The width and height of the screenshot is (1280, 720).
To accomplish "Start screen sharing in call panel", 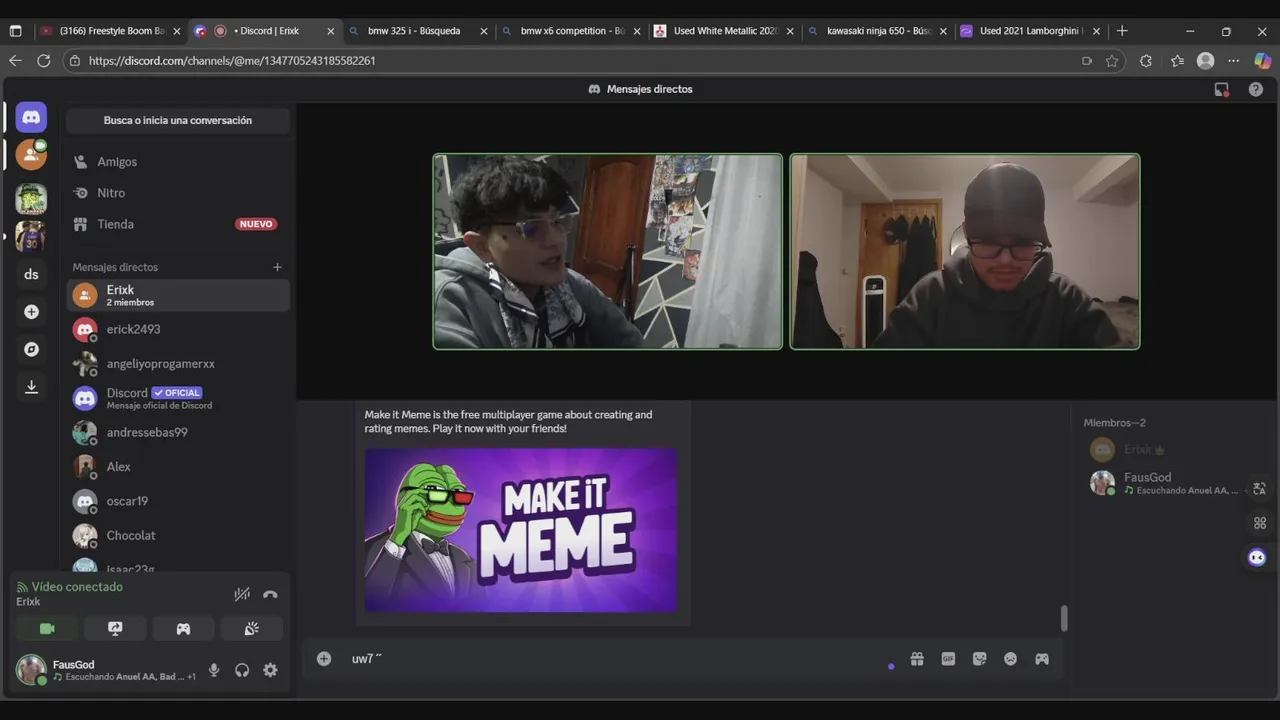I will (x=115, y=629).
